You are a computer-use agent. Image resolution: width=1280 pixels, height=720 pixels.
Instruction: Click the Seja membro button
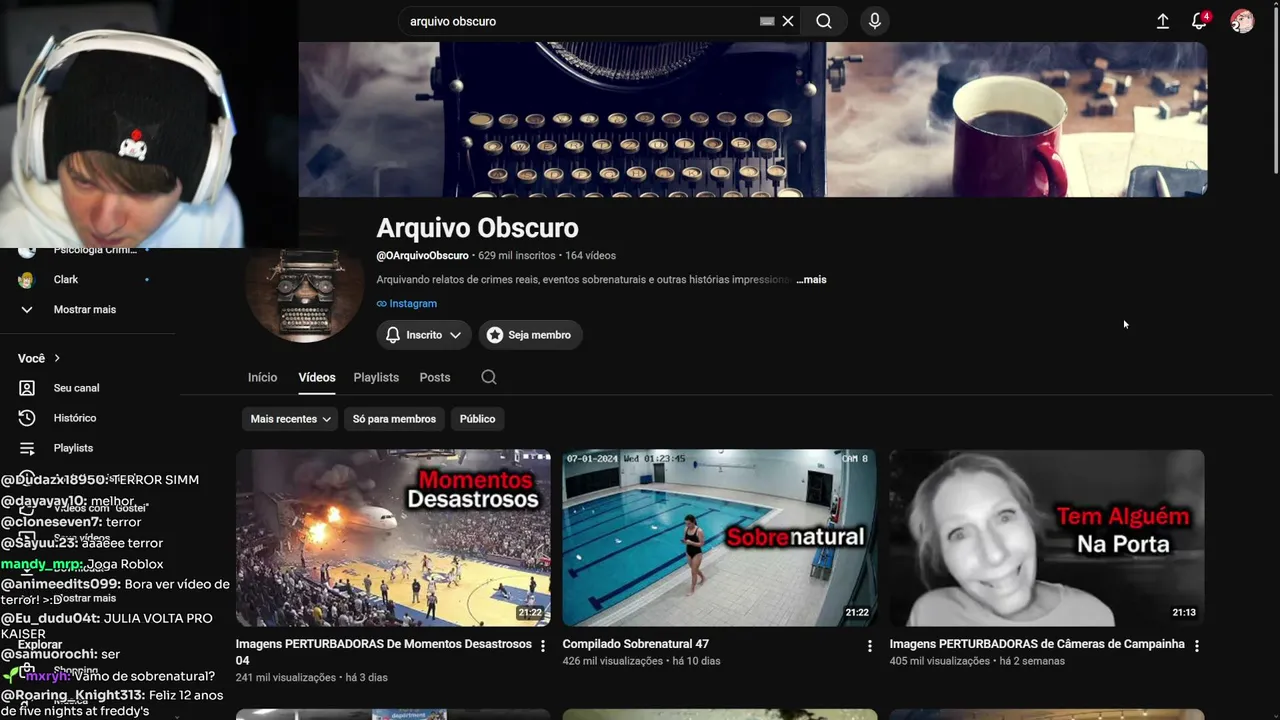[530, 335]
